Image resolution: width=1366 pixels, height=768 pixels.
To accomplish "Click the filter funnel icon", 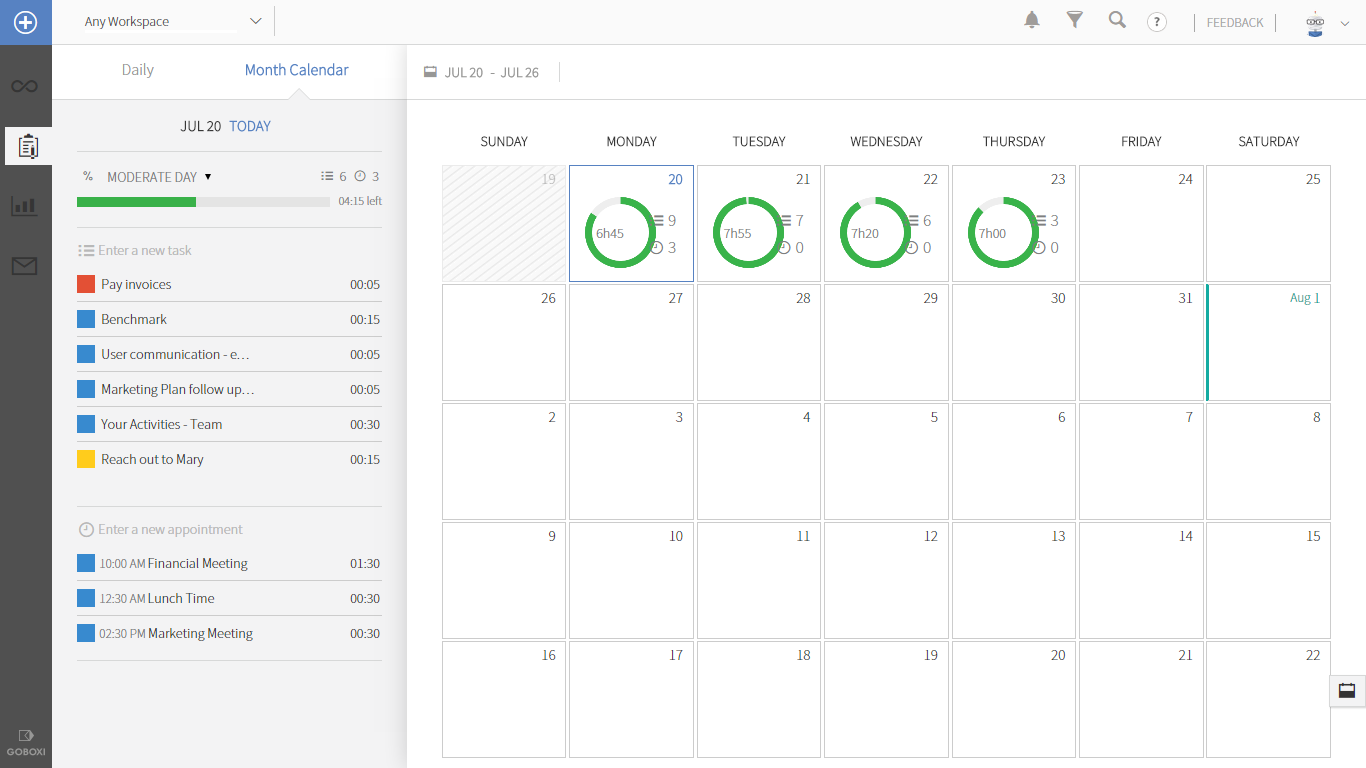I will (1075, 20).
